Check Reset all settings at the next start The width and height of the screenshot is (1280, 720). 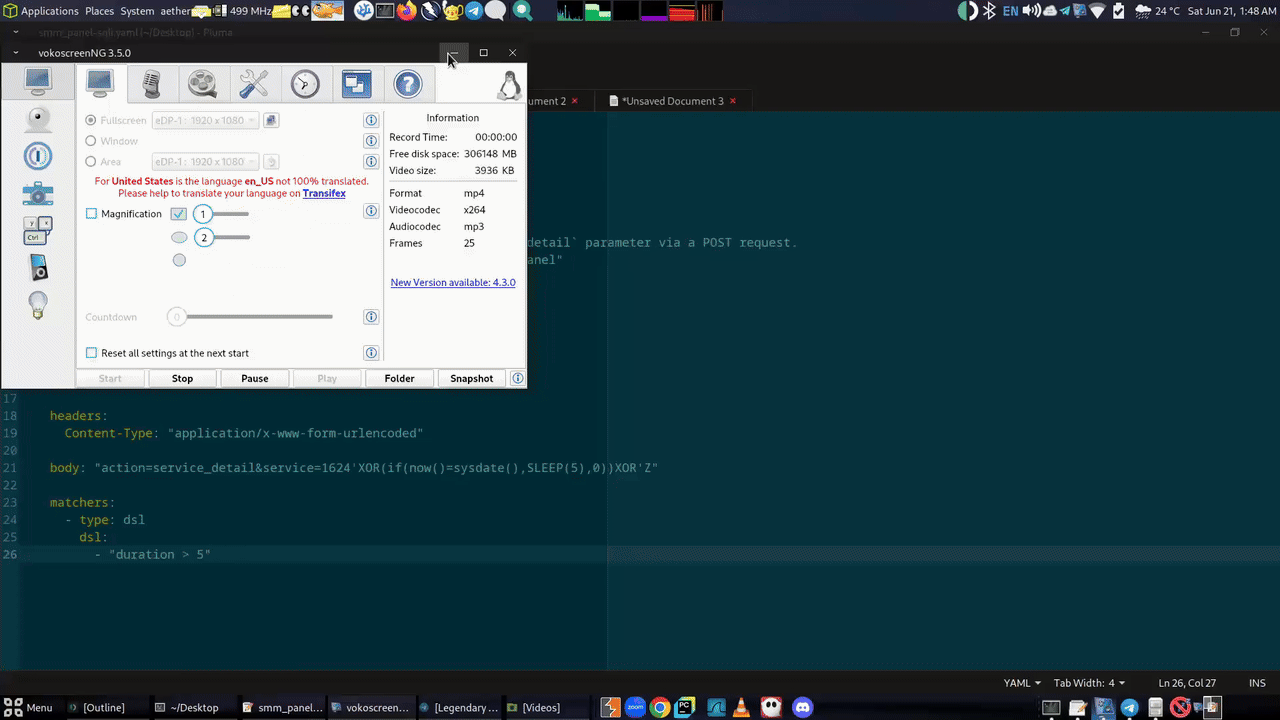tap(92, 353)
